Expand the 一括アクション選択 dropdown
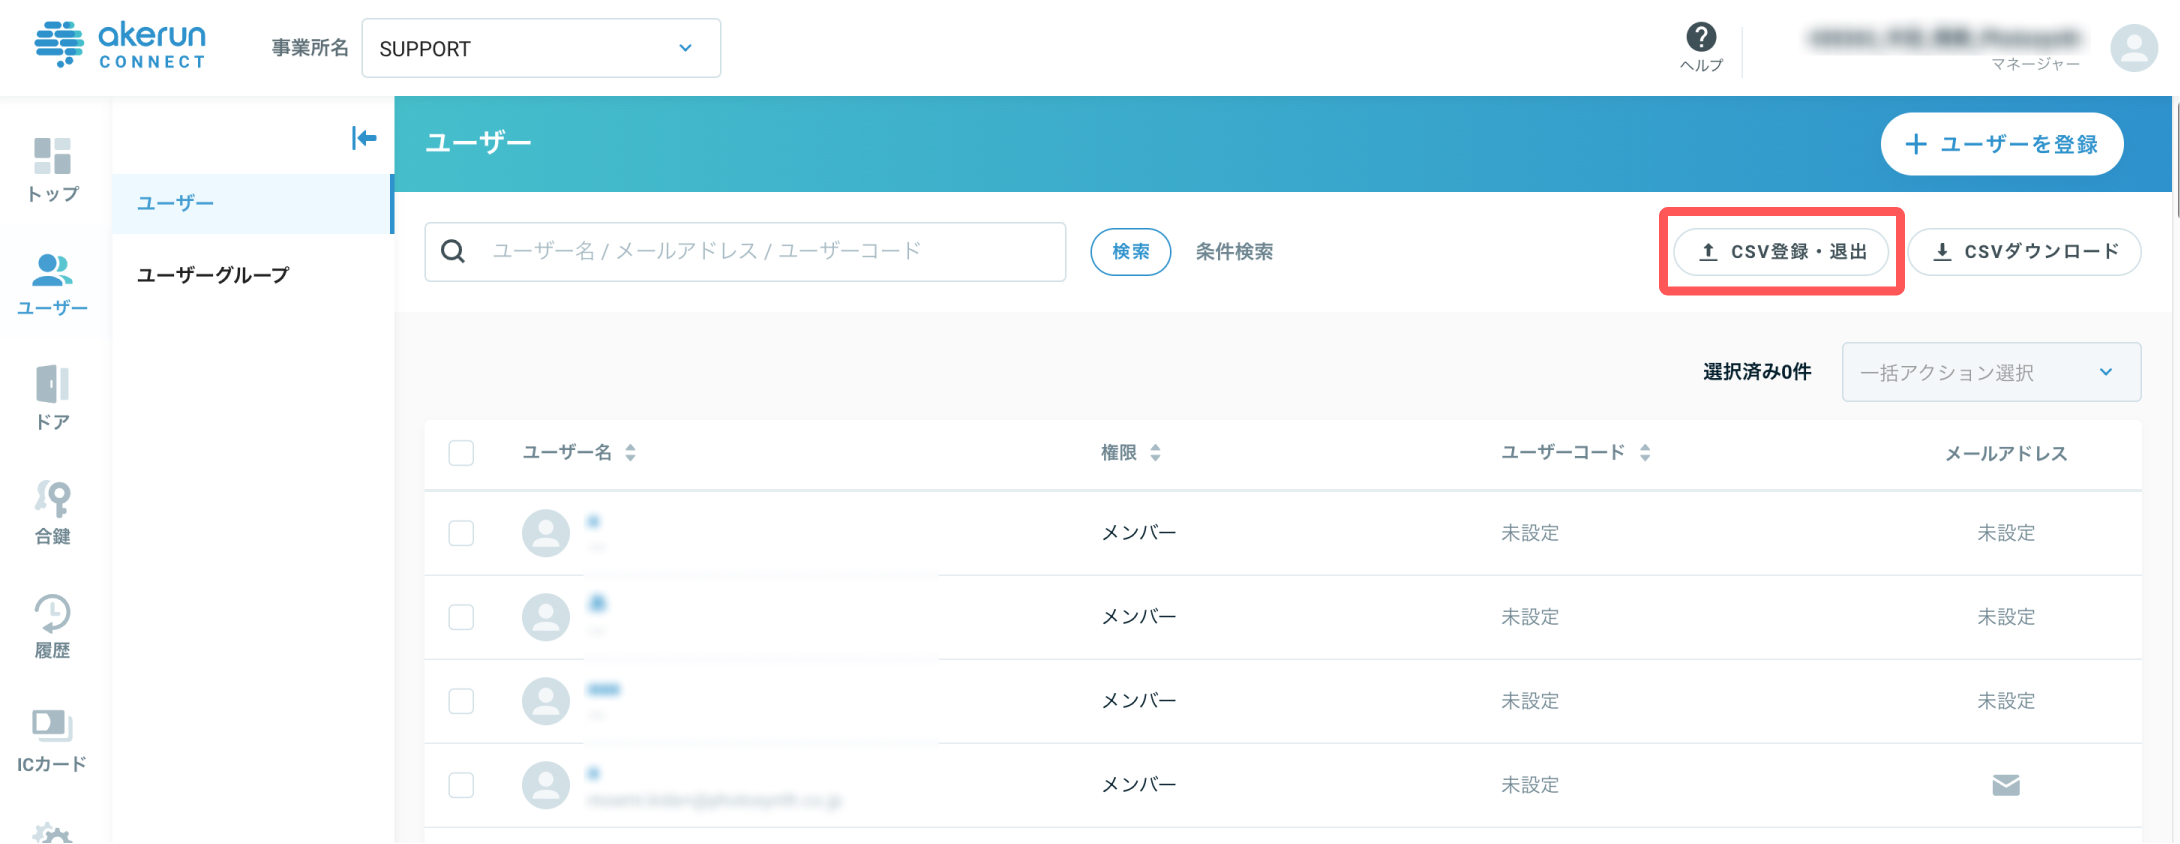 click(1991, 372)
